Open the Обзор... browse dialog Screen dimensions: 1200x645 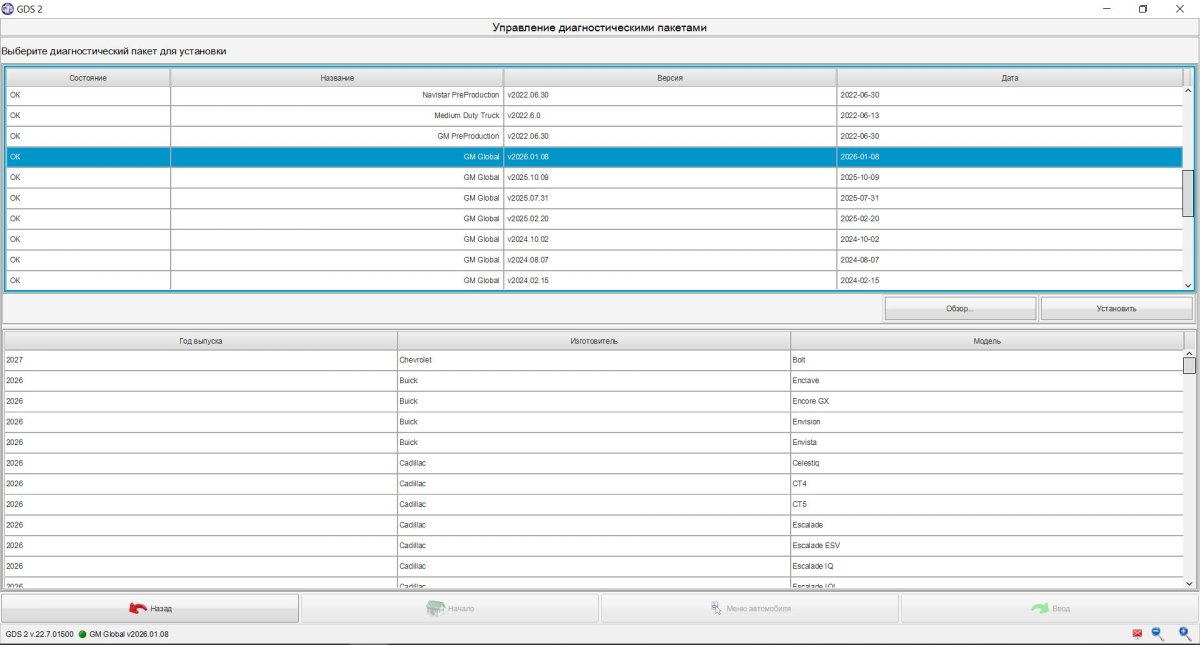(960, 309)
